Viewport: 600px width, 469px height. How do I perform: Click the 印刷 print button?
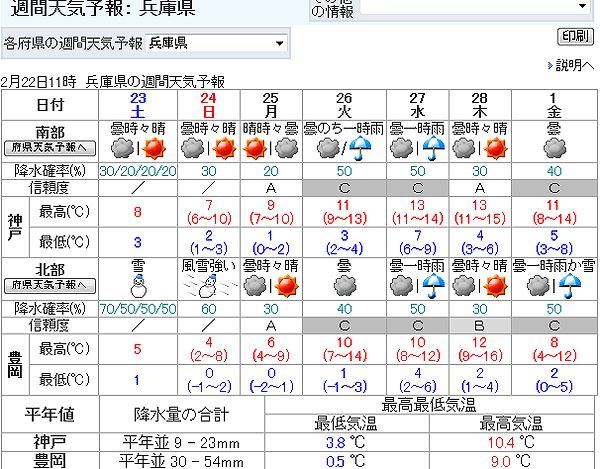coord(576,37)
